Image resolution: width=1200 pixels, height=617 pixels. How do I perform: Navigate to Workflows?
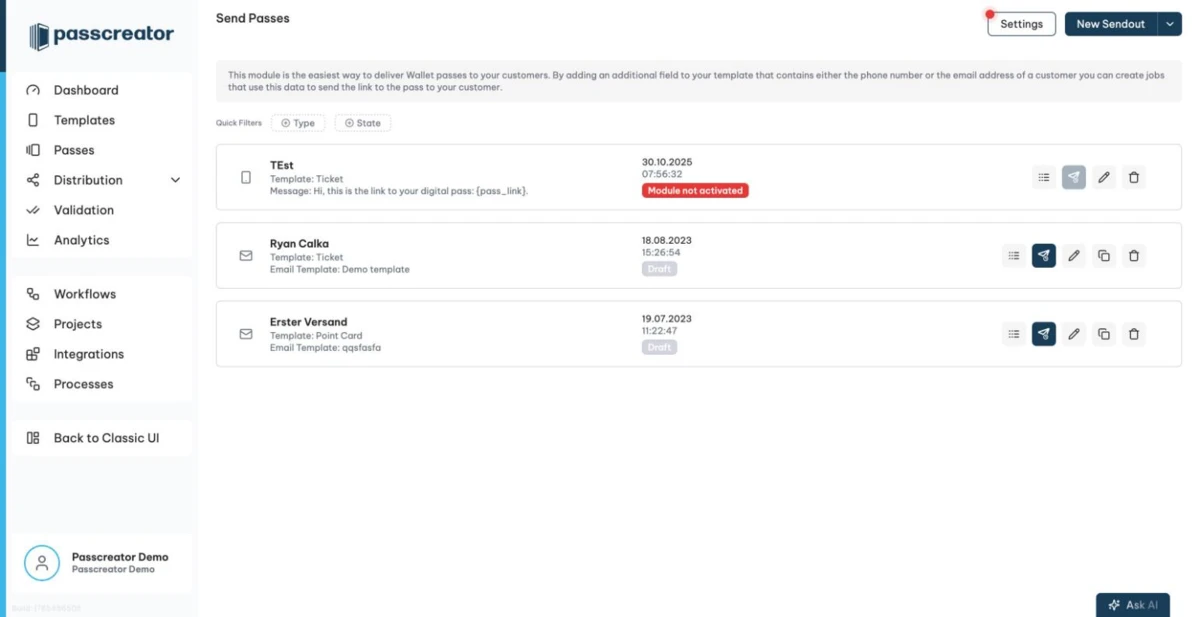point(85,294)
